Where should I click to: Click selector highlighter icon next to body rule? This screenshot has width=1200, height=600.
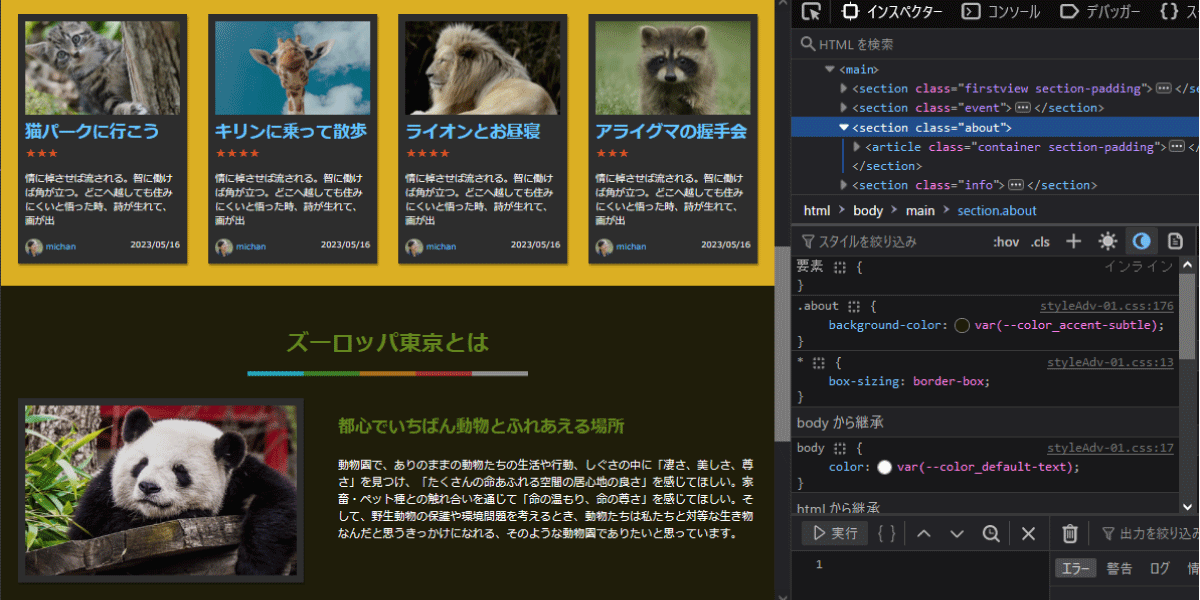click(840, 448)
